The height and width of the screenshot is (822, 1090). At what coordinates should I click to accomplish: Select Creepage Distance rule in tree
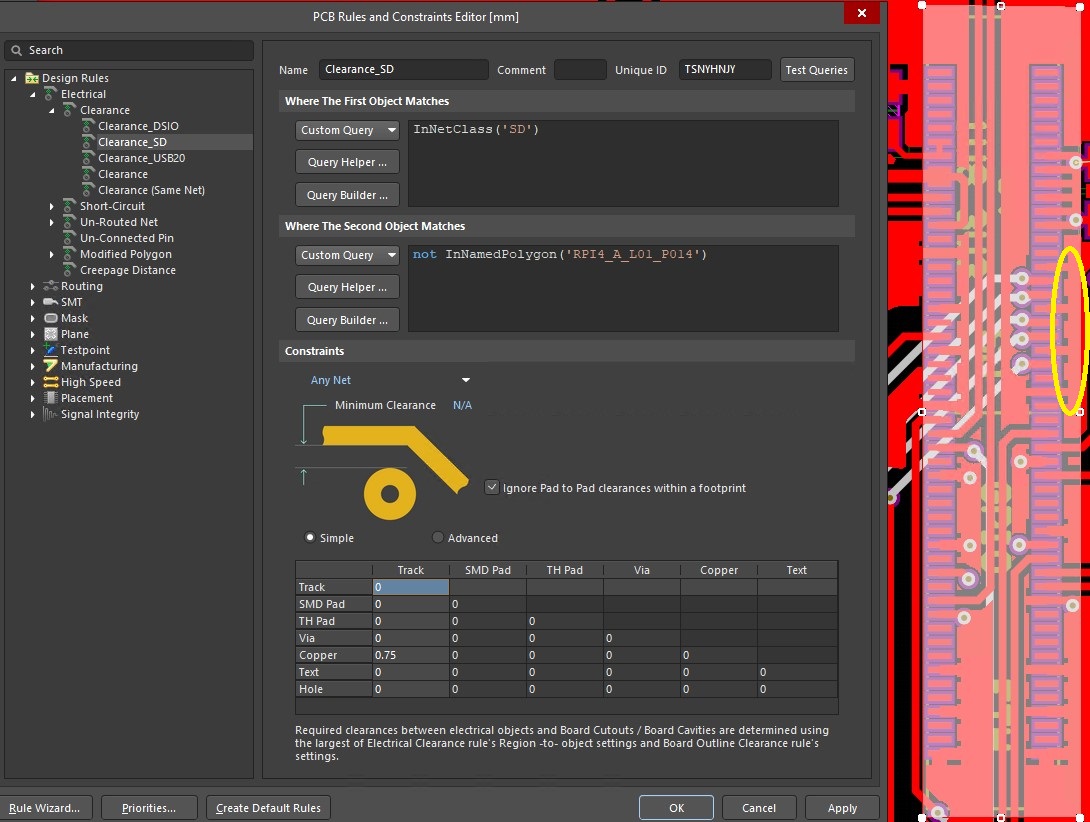tap(127, 270)
